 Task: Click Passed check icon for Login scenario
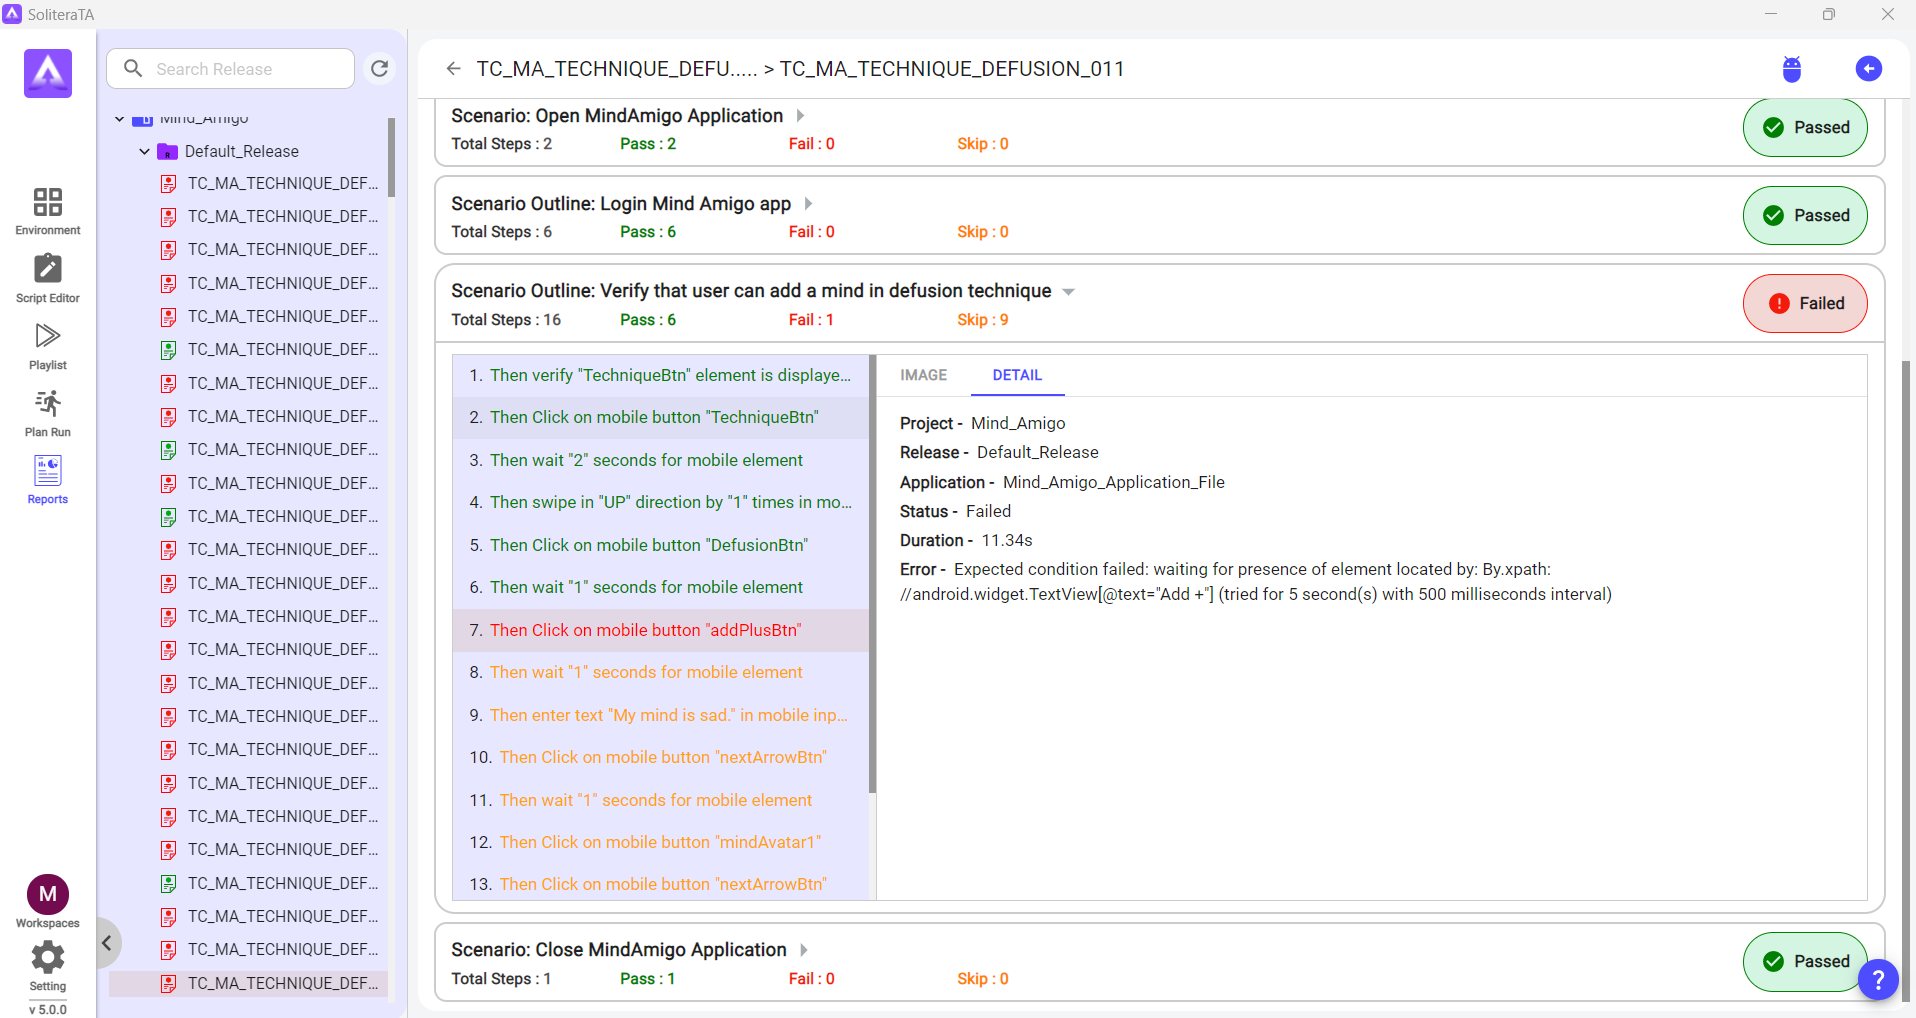[1773, 216]
